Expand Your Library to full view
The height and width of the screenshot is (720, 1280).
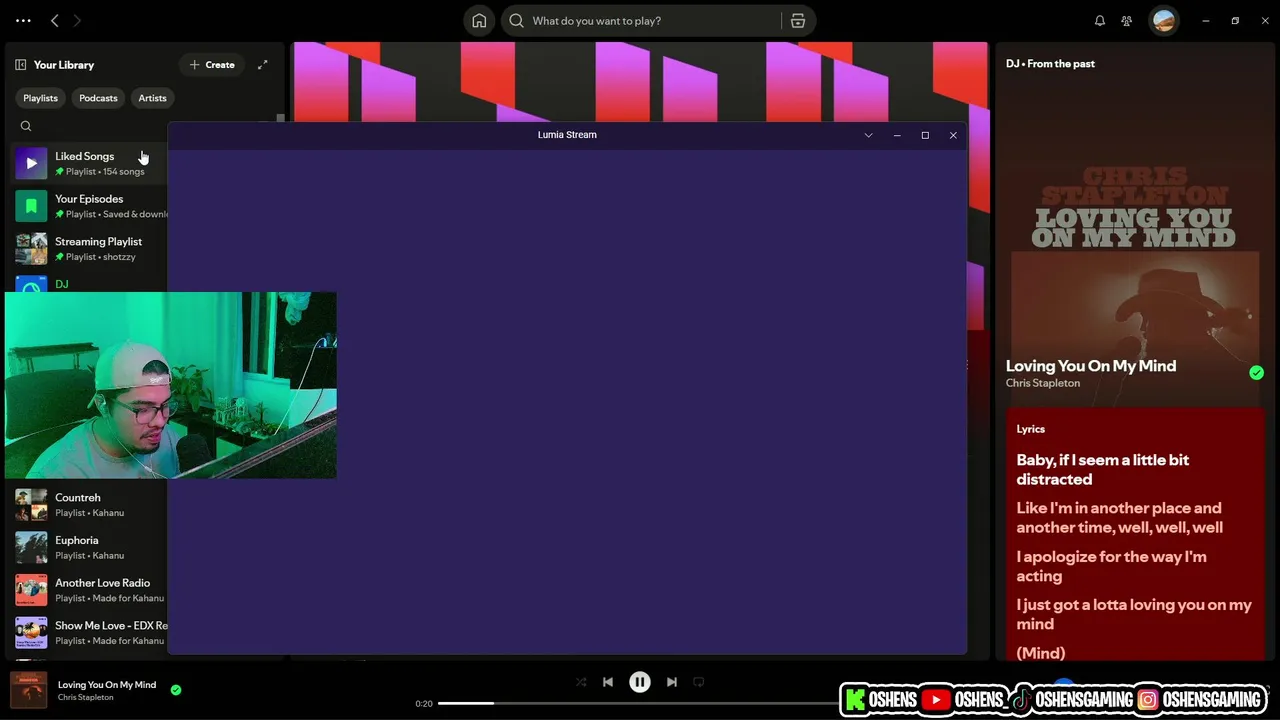point(262,65)
